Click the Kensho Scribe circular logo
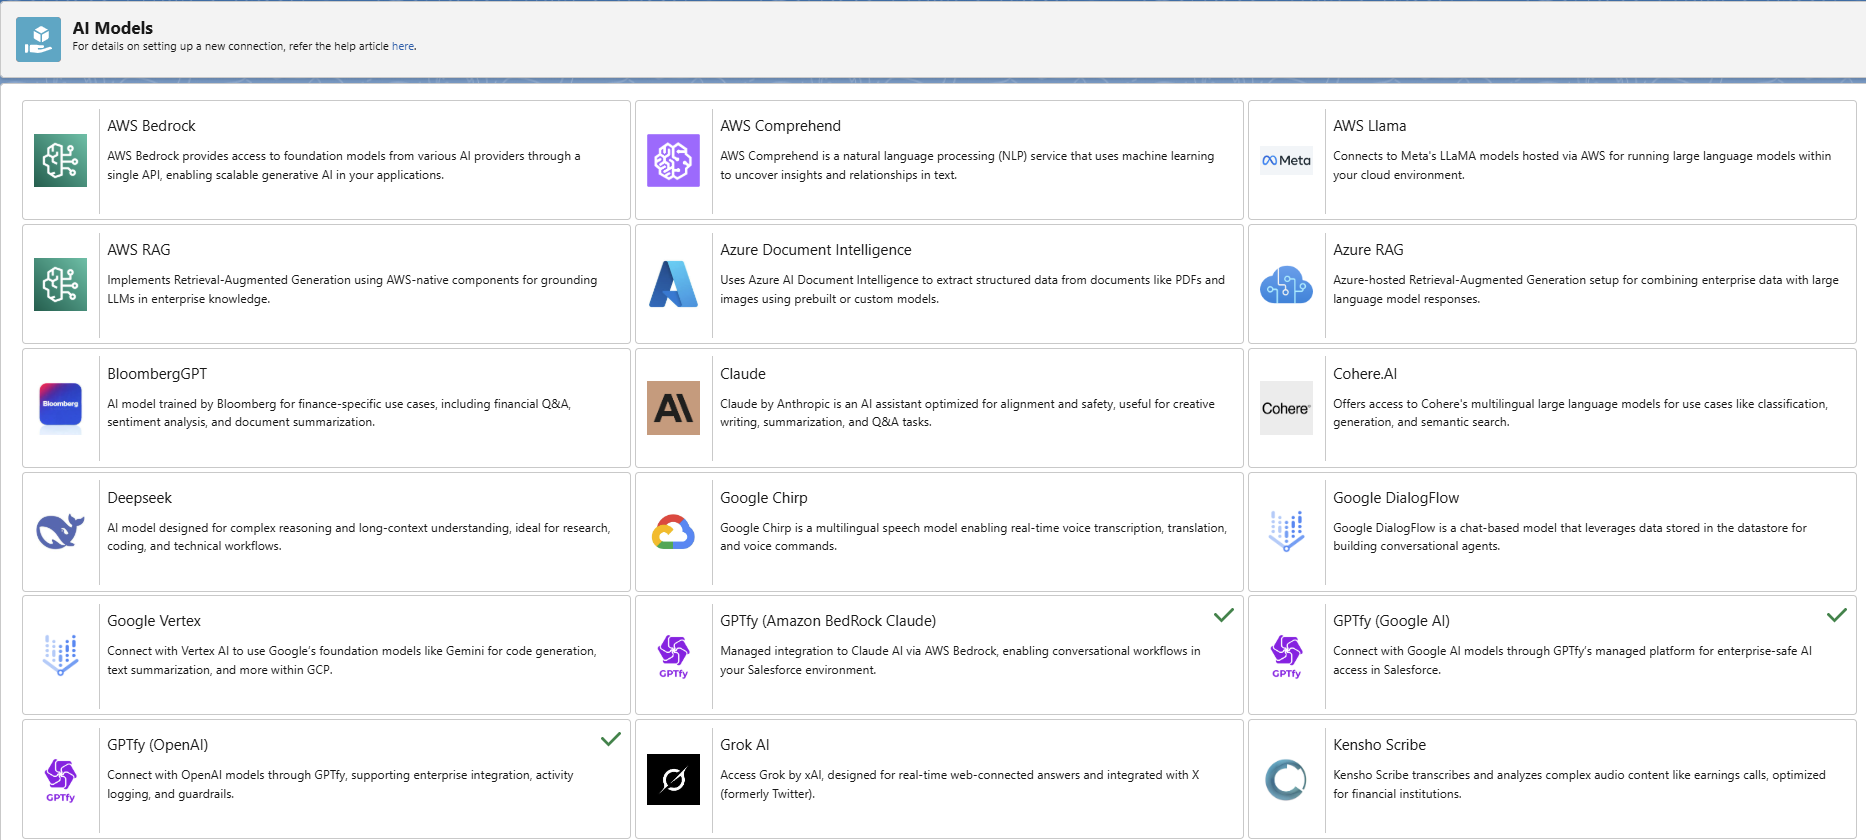Screen dimensions: 1866x840 point(1286,779)
